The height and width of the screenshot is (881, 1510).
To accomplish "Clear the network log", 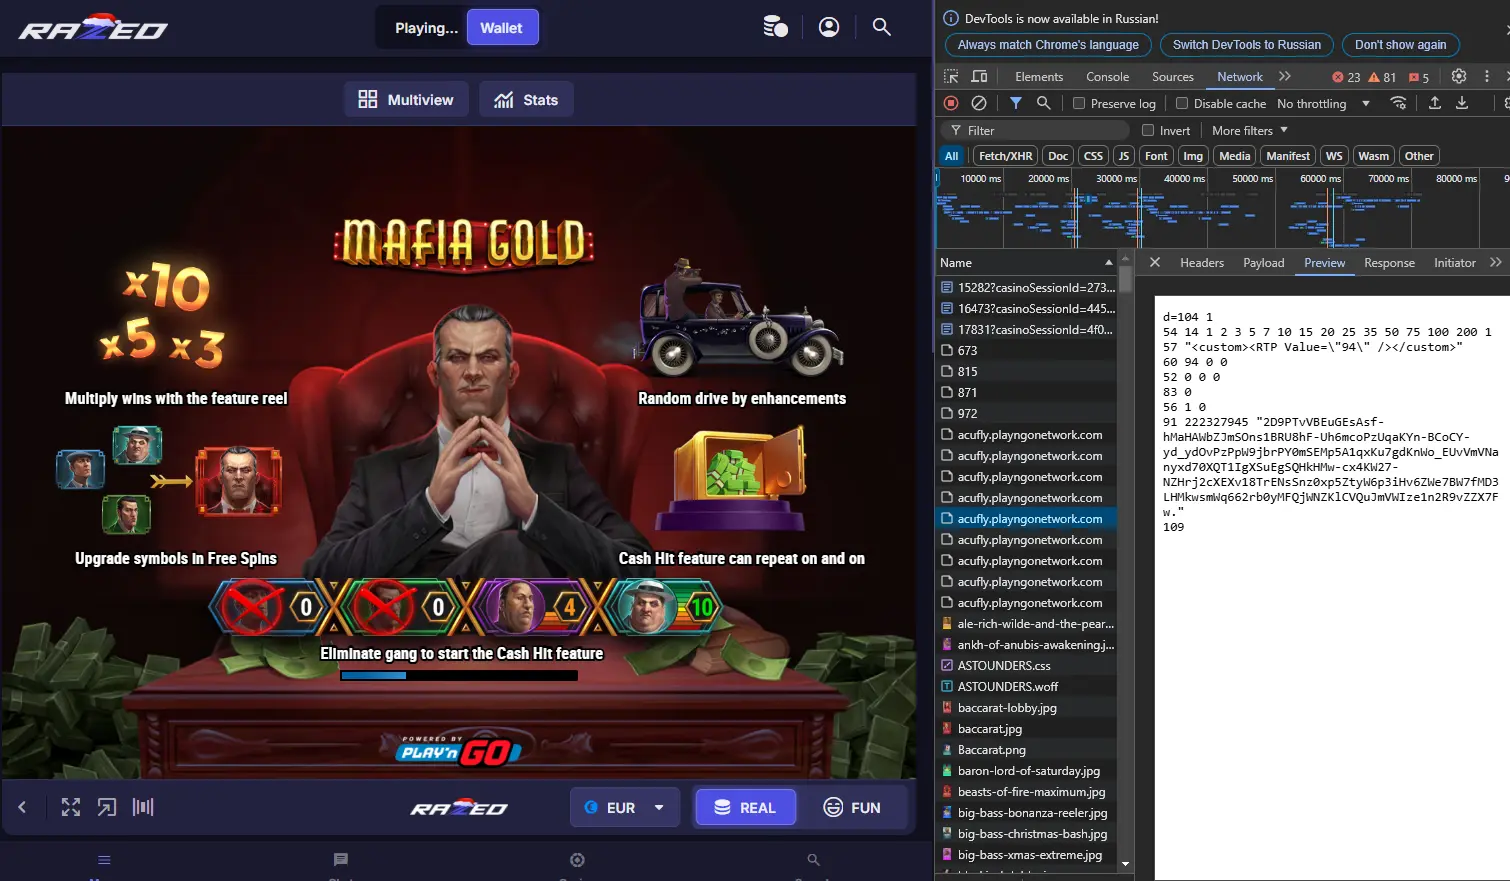I will 979,103.
